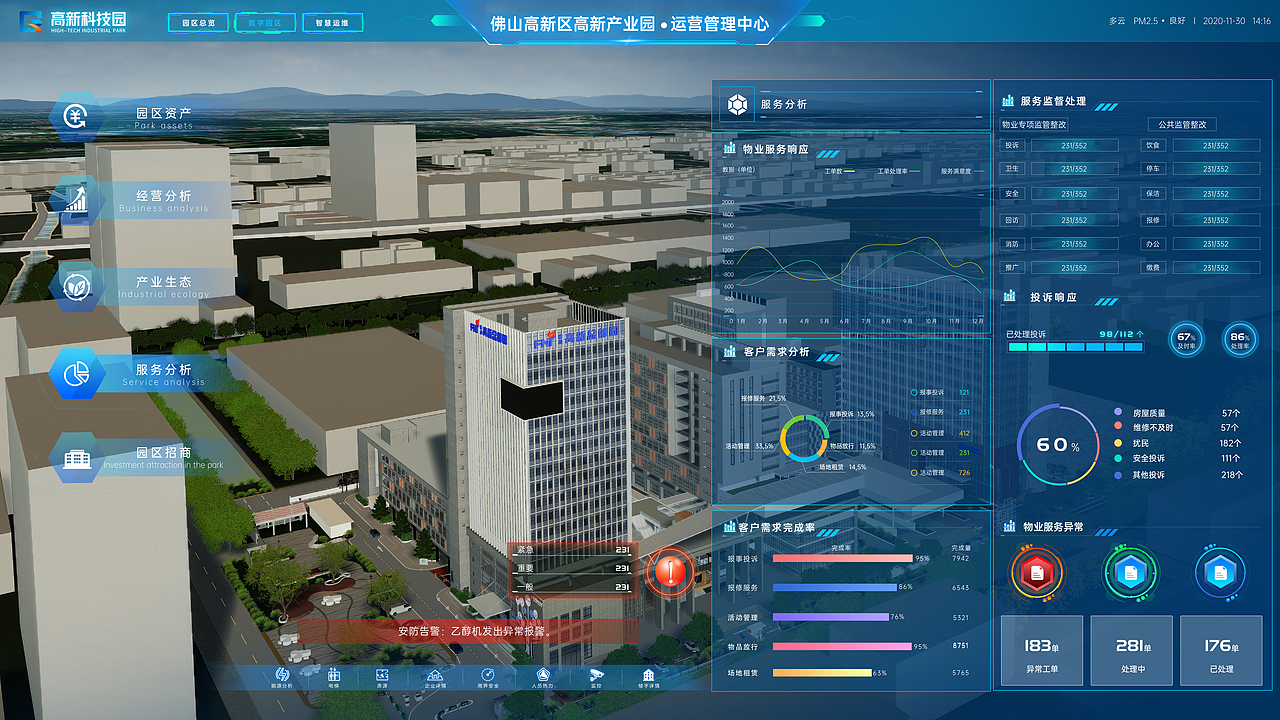
Task: Click the 客户需求完成率 panel chart icon
Action: tap(729, 526)
